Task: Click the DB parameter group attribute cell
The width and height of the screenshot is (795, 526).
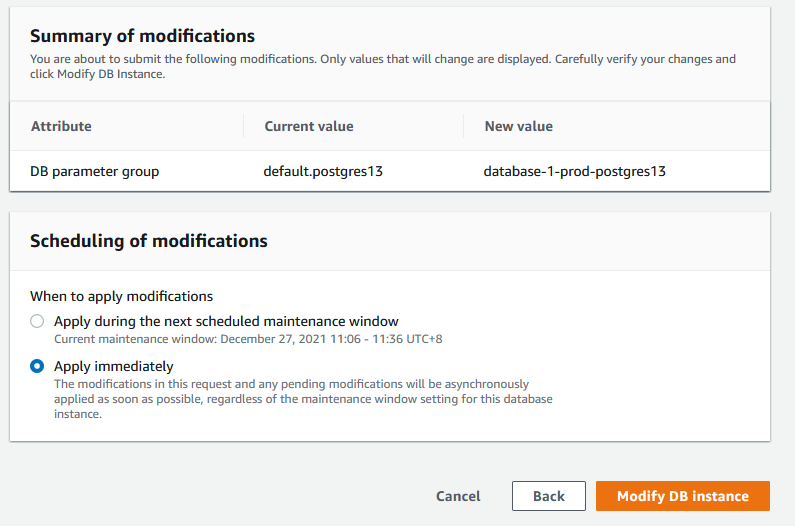Action: (95, 171)
